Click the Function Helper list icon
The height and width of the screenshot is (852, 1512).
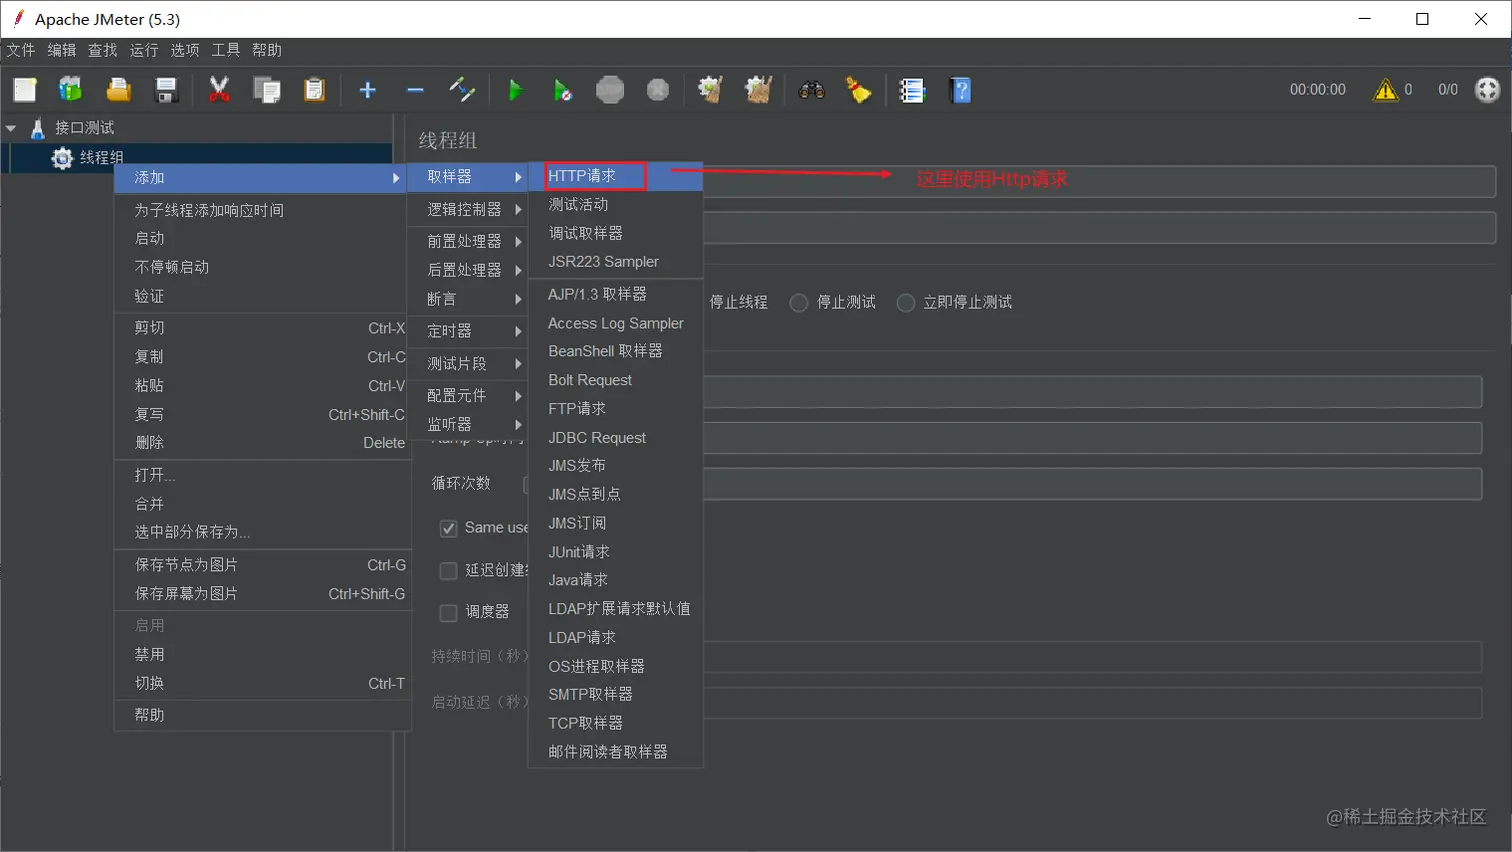click(x=912, y=90)
